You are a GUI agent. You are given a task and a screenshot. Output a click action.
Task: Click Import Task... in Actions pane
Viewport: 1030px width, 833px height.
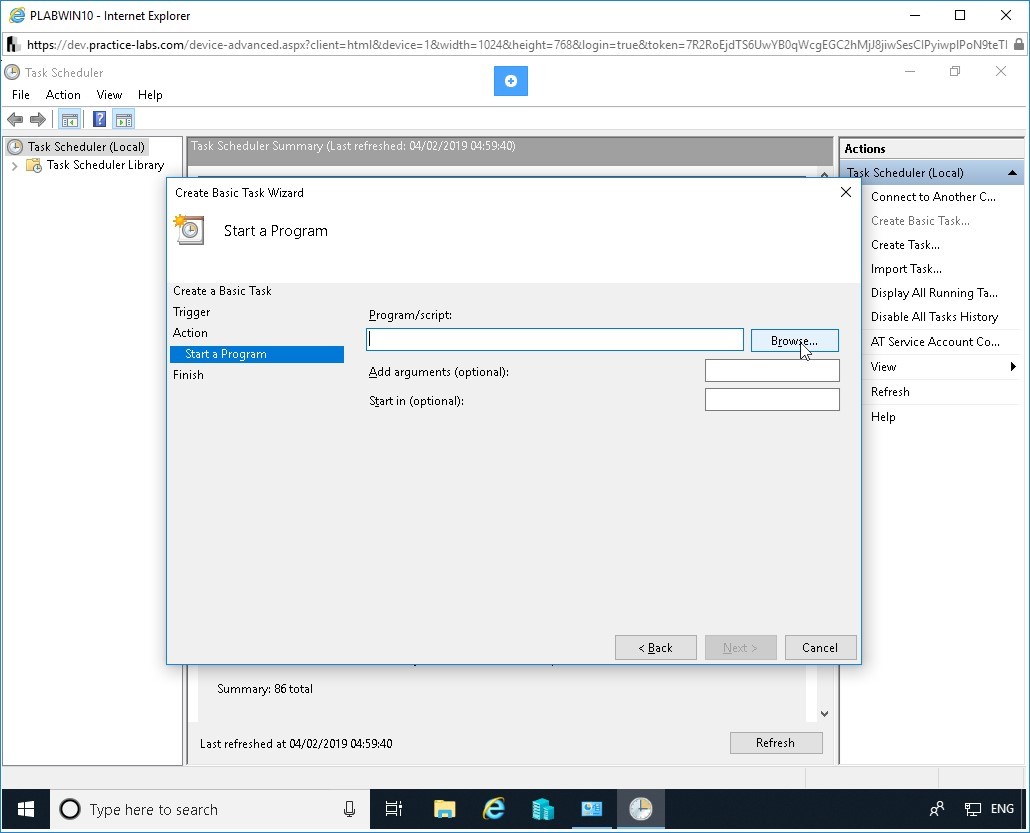[x=906, y=269]
